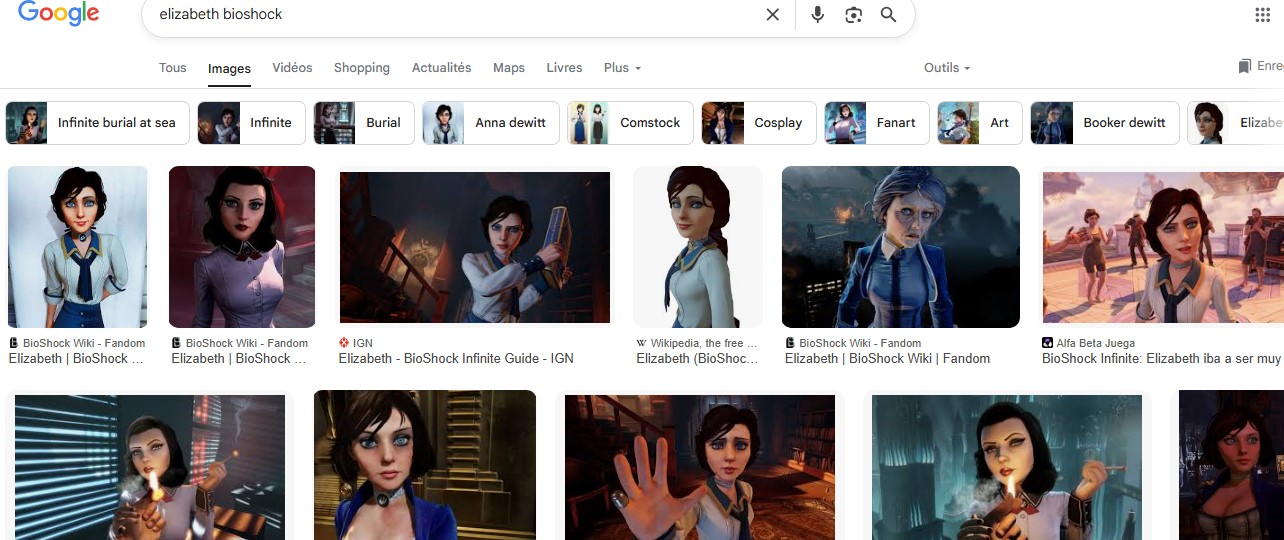The width and height of the screenshot is (1284, 540).
Task: Open Elizabeth lighting cigarette in Rapture image
Action: [x=1007, y=466]
